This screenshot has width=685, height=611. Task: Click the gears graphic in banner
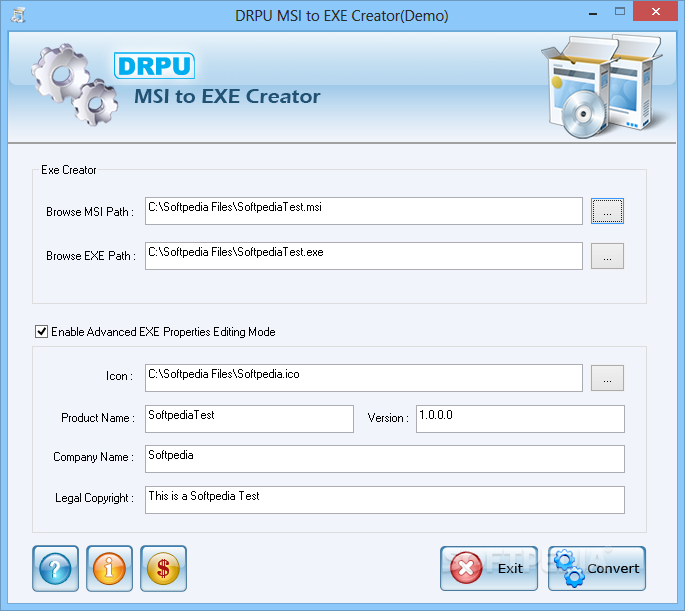[74, 85]
